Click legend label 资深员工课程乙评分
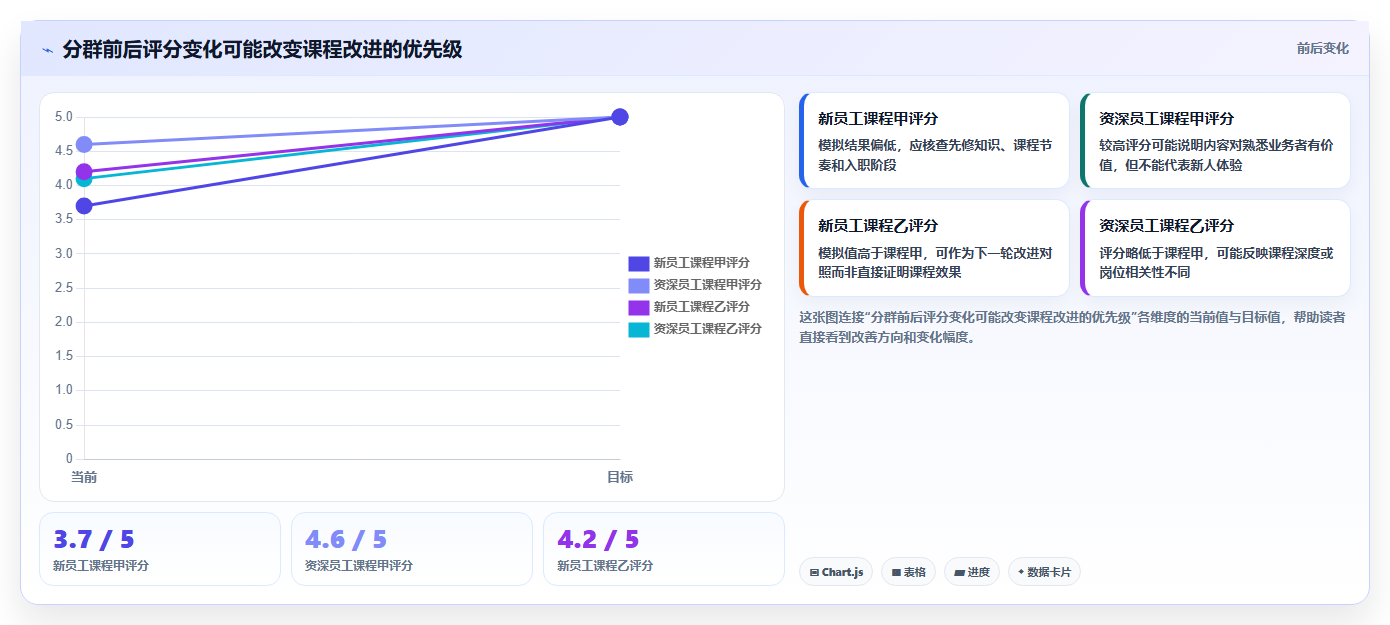The width and height of the screenshot is (1390, 625). 708,330
